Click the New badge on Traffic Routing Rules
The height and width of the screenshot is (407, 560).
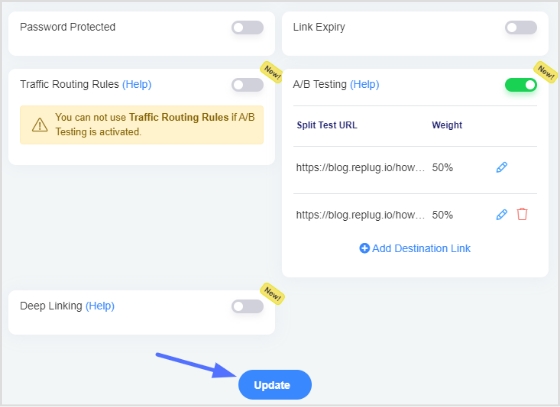(x=272, y=72)
